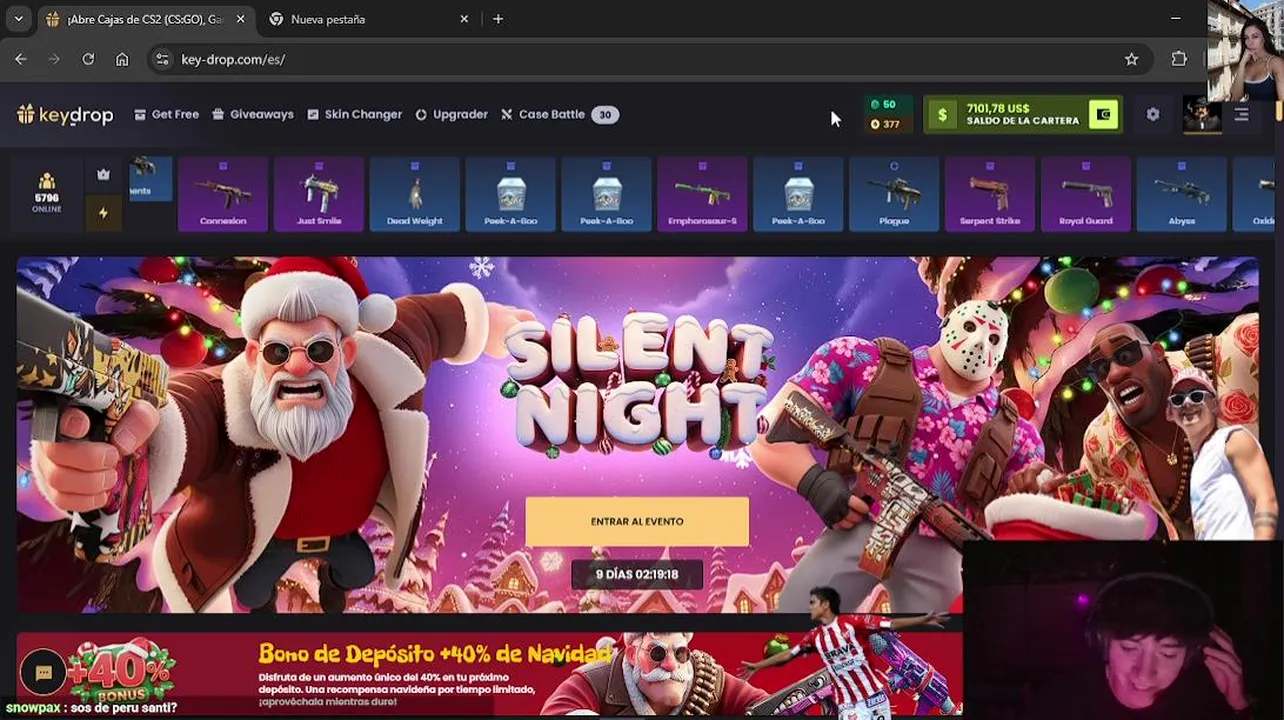The image size is (1284, 720).
Task: Open the Upgrader page
Action: tap(451, 115)
